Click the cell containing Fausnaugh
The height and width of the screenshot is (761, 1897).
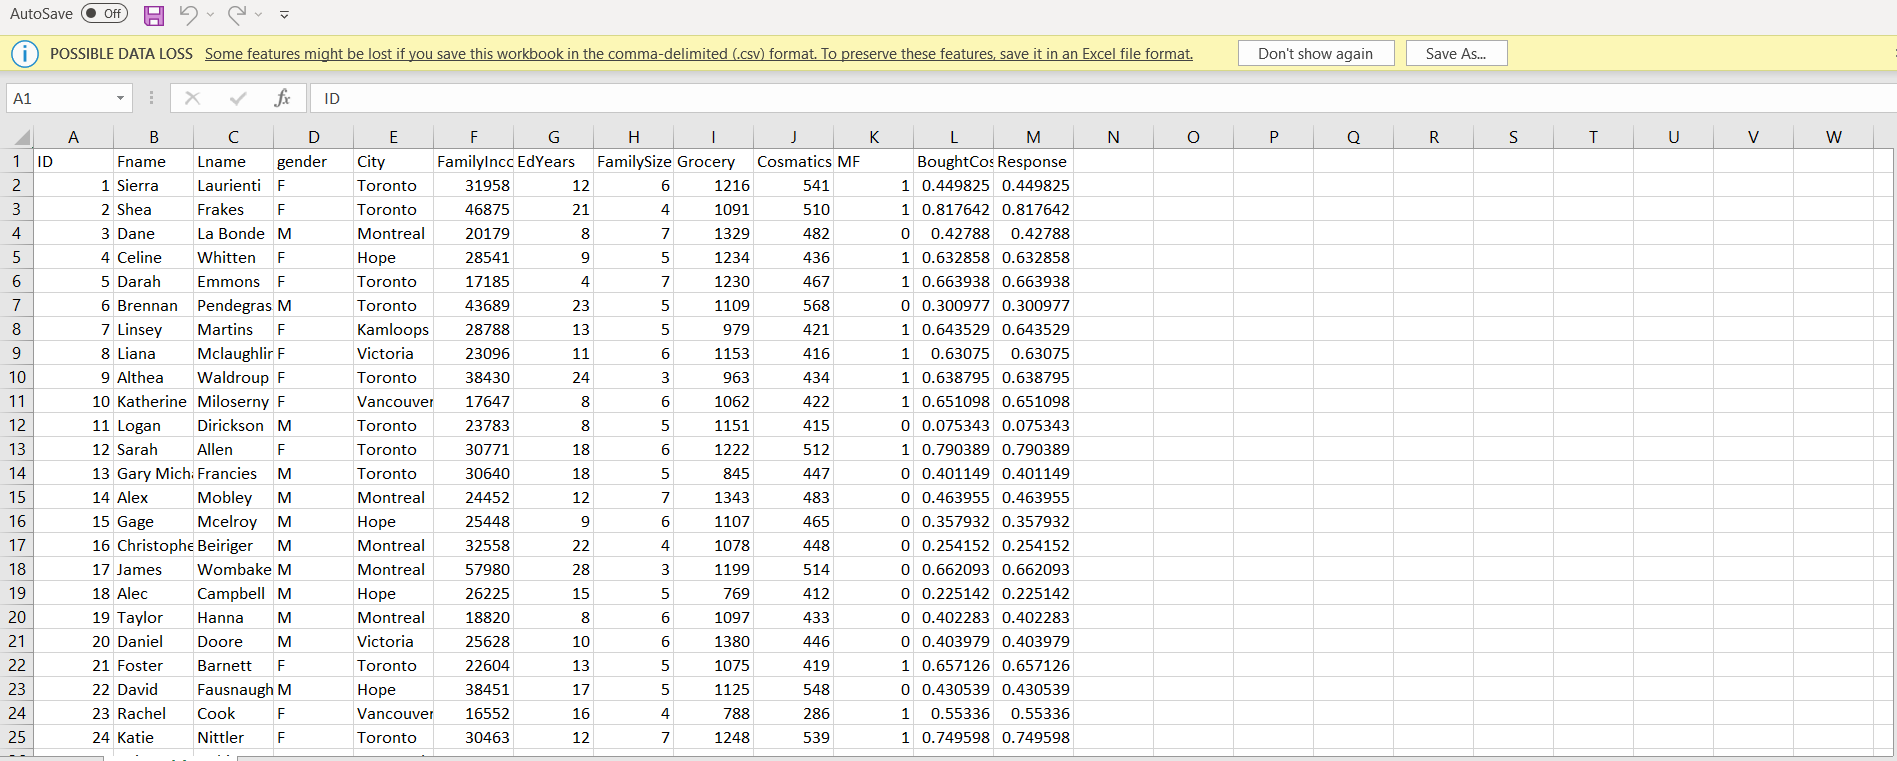(x=233, y=689)
